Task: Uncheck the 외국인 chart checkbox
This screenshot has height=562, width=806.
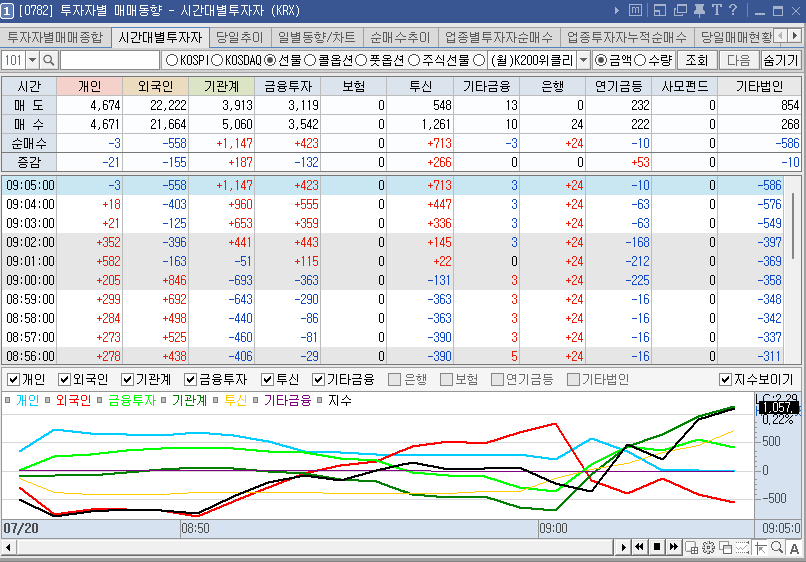Action: coord(64,379)
